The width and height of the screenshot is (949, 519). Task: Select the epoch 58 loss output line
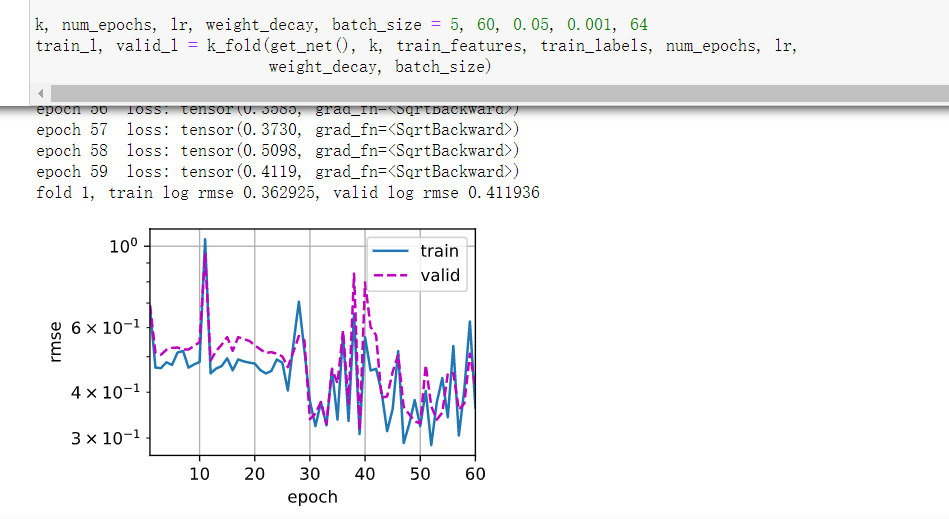278,151
